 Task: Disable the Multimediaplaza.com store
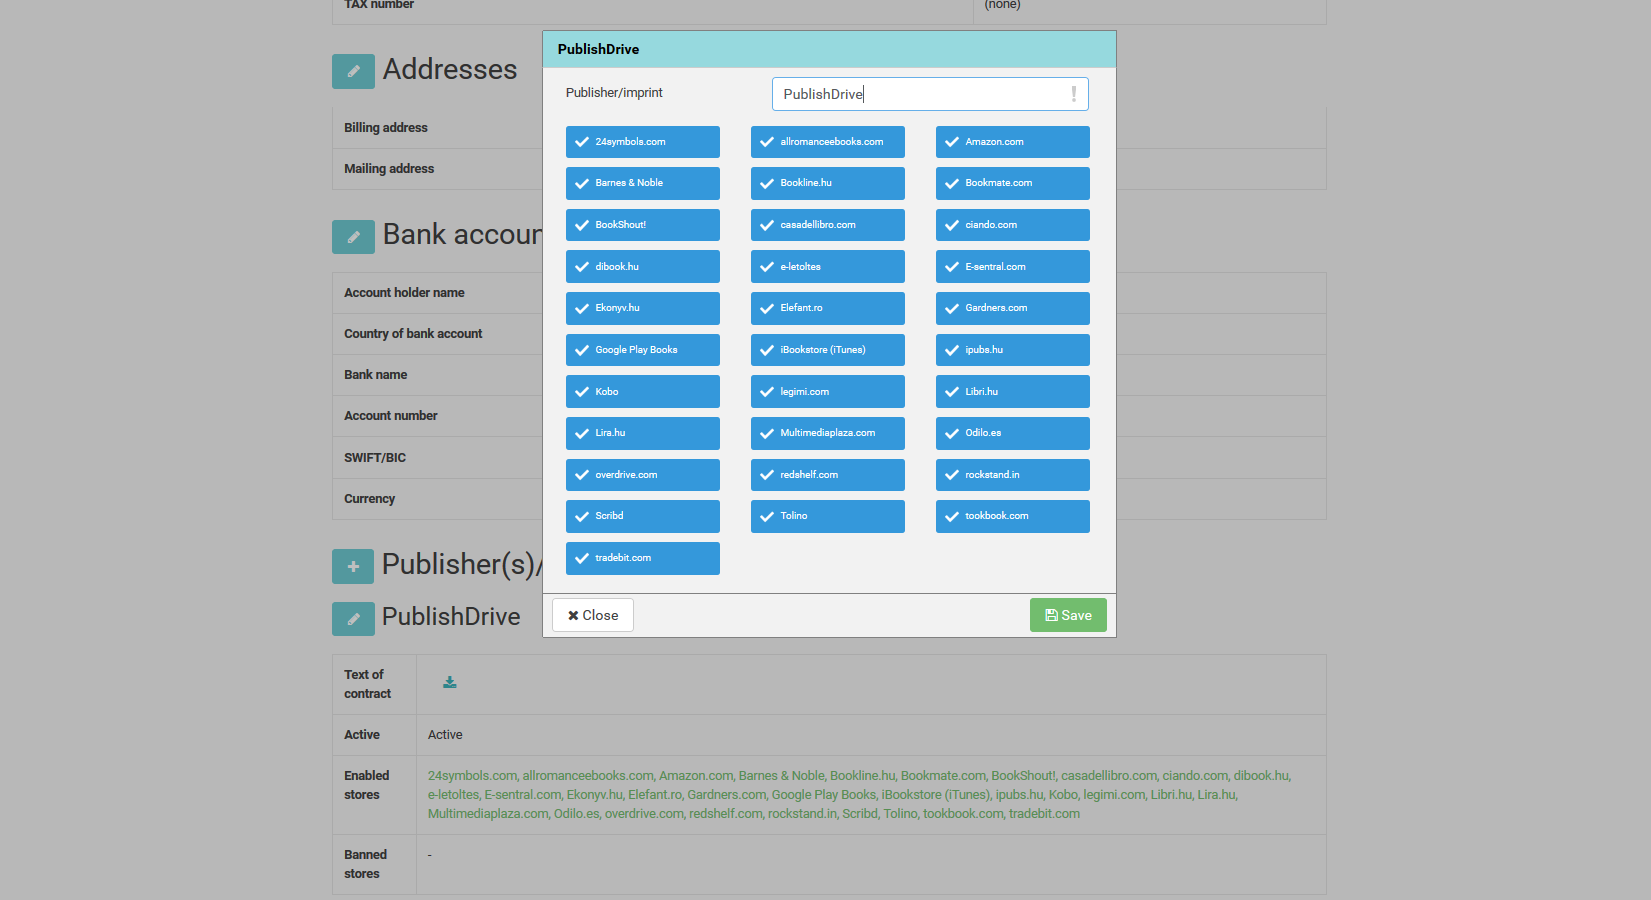[828, 433]
